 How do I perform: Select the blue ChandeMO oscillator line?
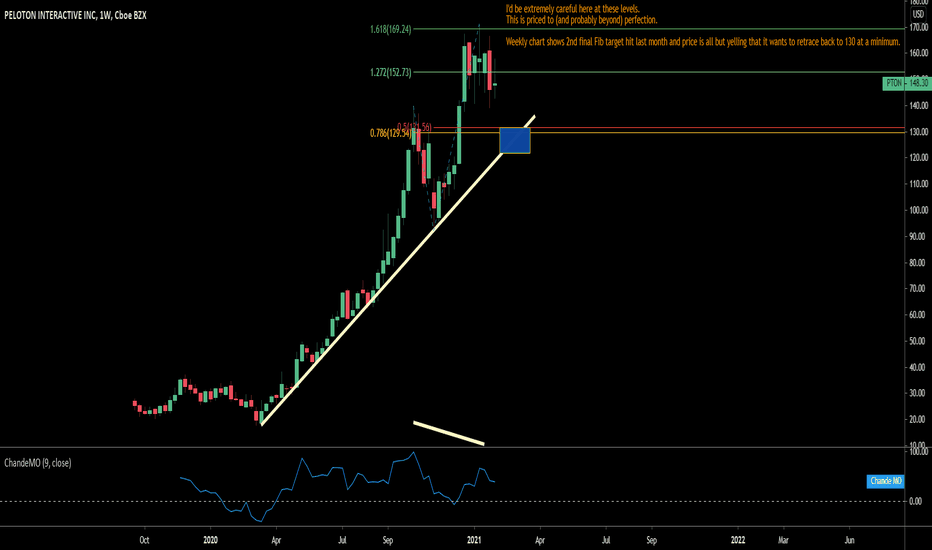click(x=338, y=486)
